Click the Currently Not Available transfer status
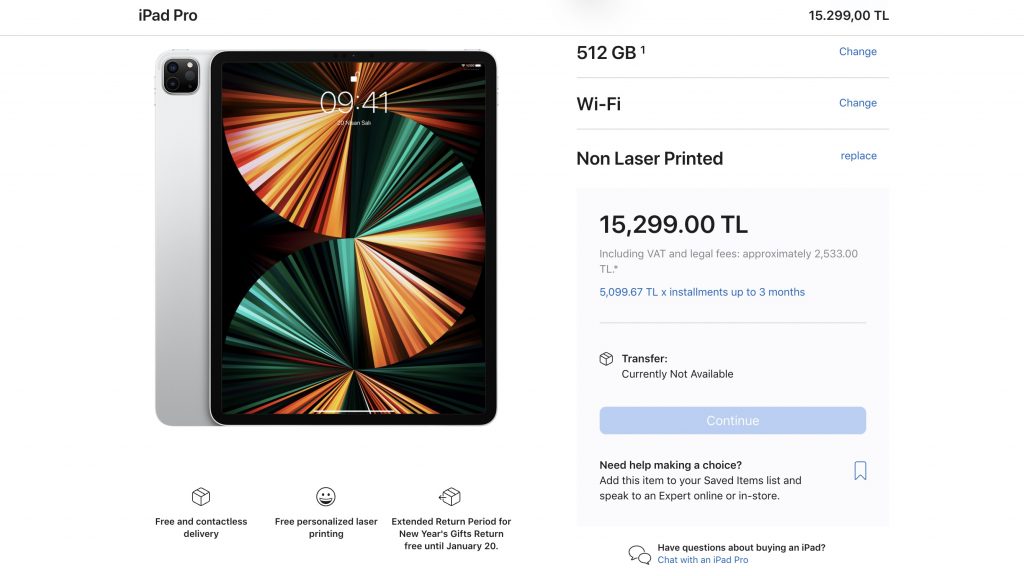The image size is (1024, 576). pos(677,374)
